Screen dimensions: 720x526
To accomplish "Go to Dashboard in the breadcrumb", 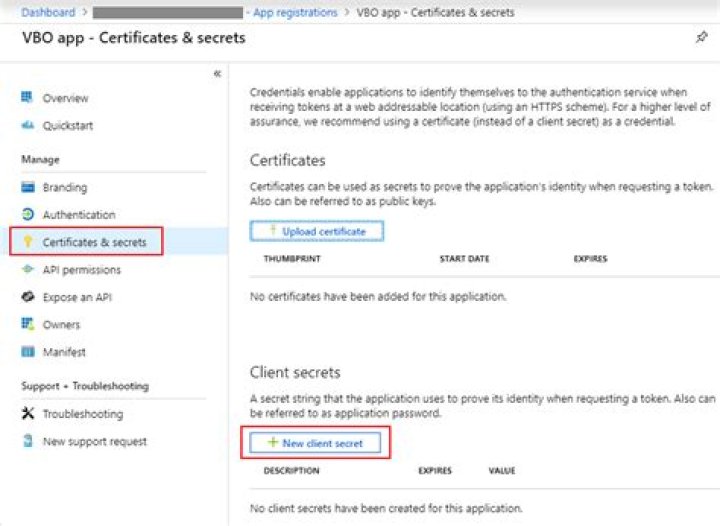I will pyautogui.click(x=49, y=13).
